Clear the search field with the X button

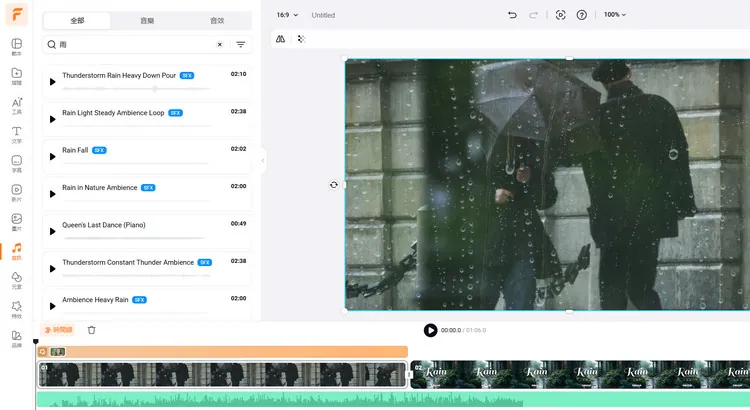pyautogui.click(x=220, y=45)
